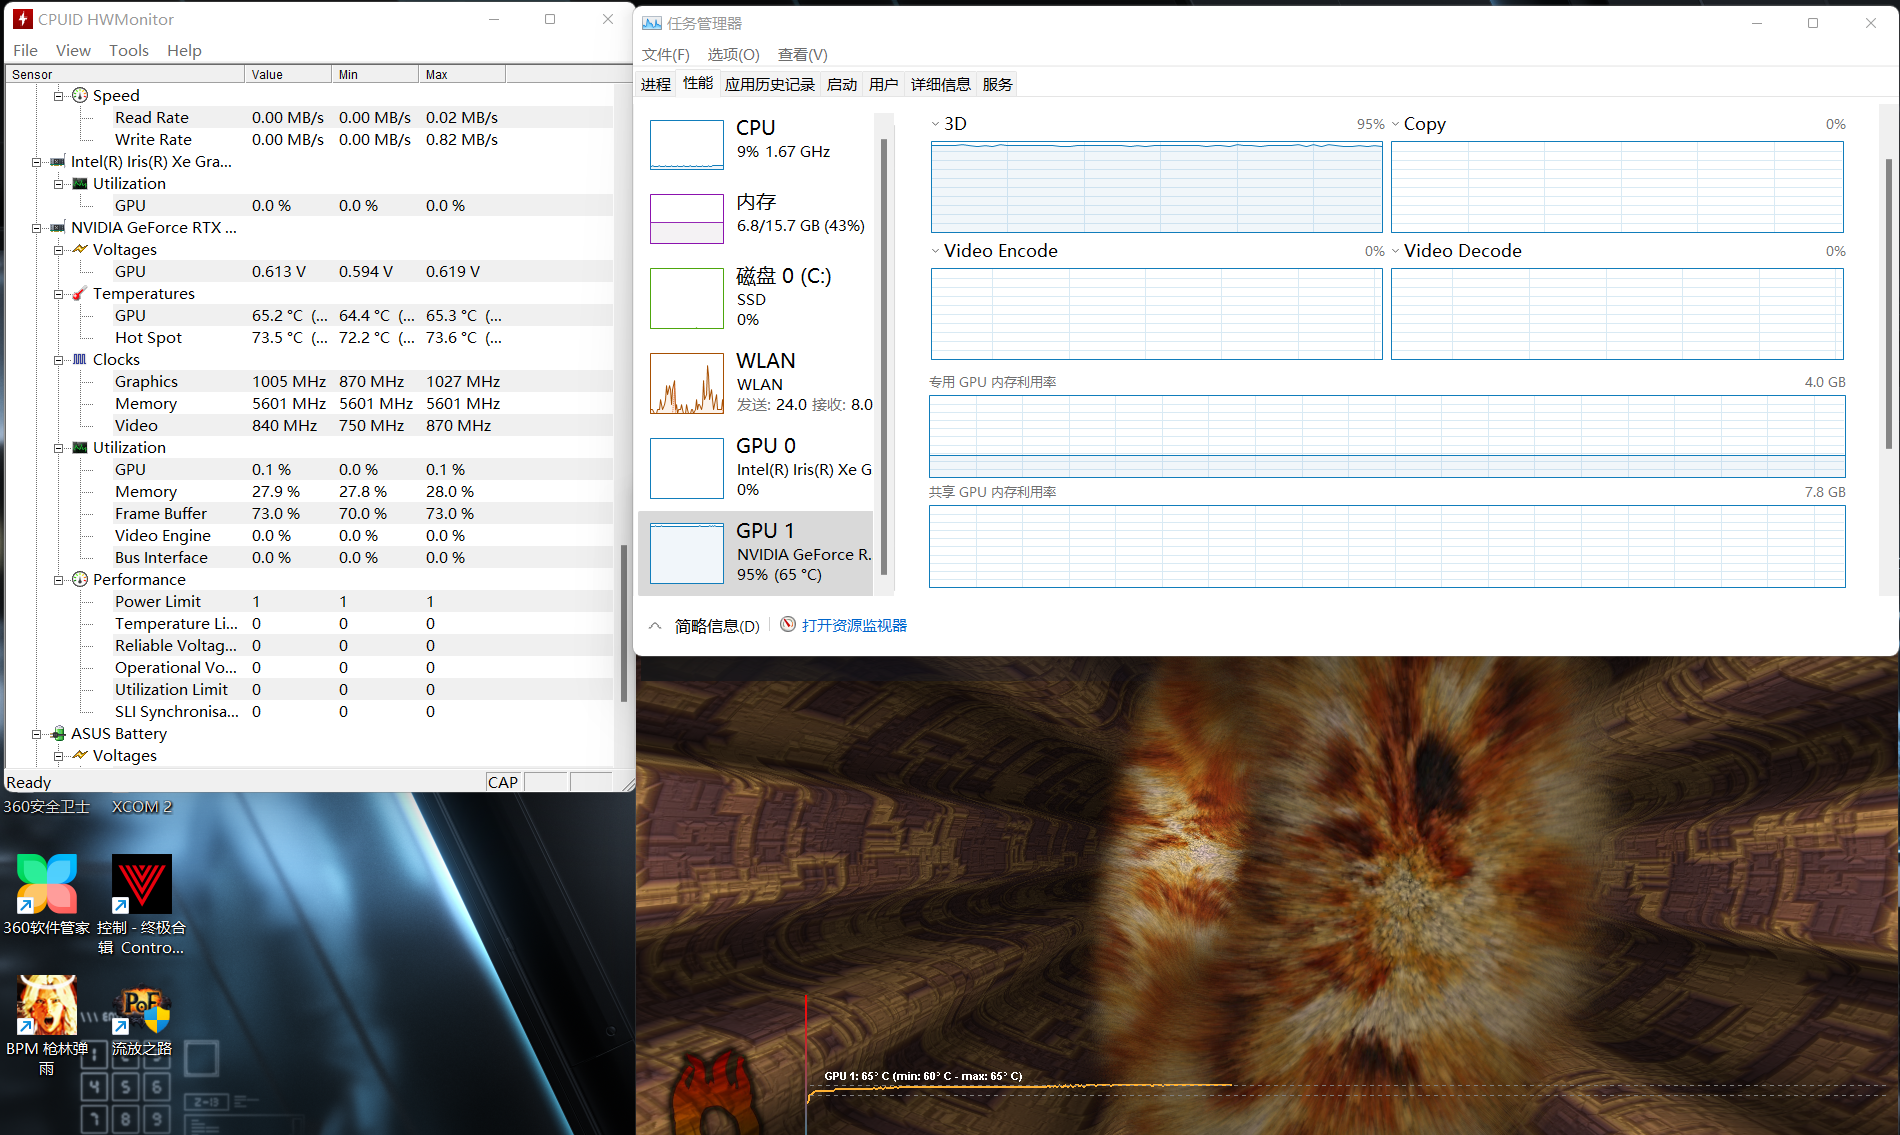Switch to the 启动 tab

[842, 84]
